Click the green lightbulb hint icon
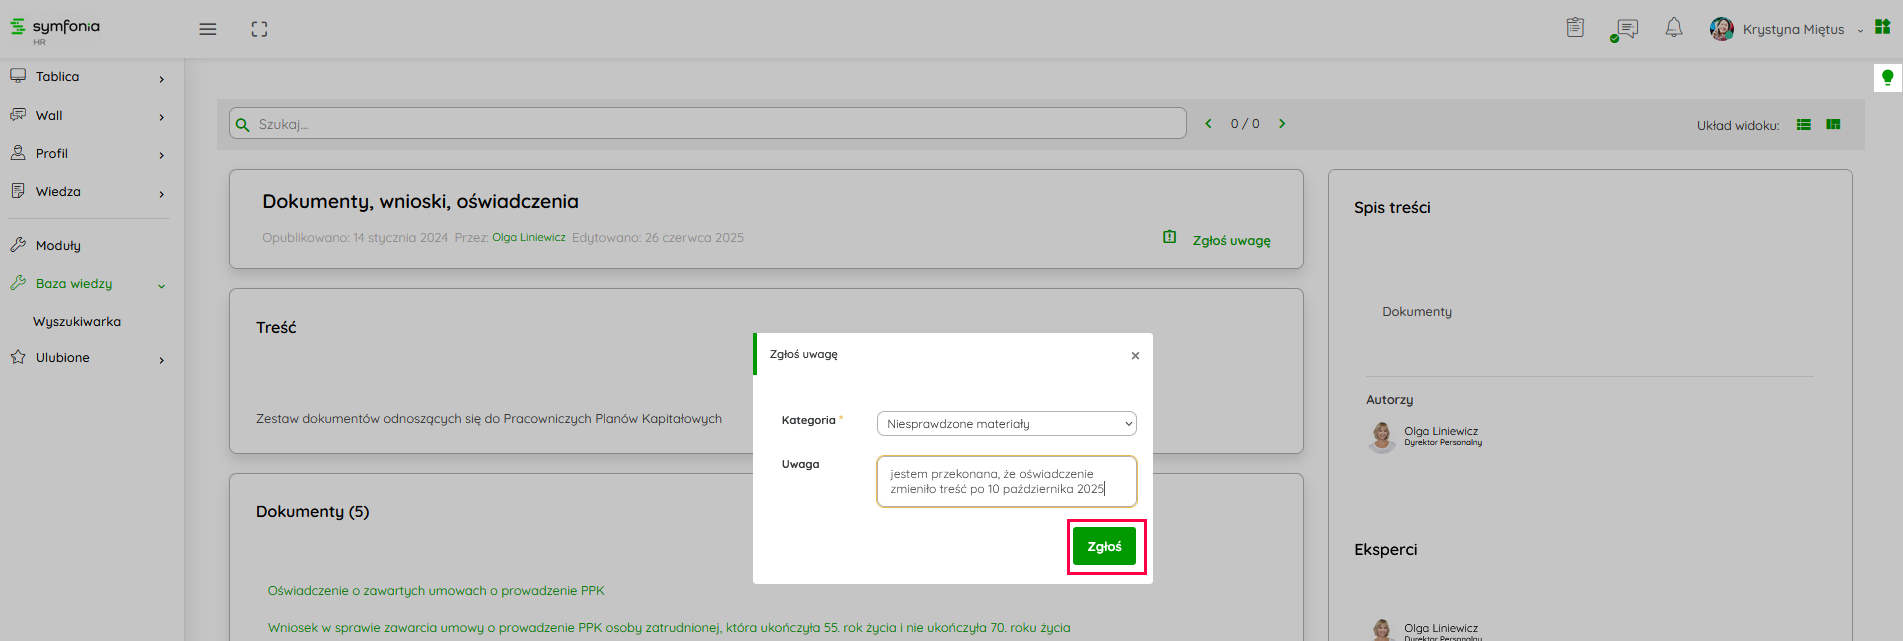1903x641 pixels. (x=1887, y=77)
